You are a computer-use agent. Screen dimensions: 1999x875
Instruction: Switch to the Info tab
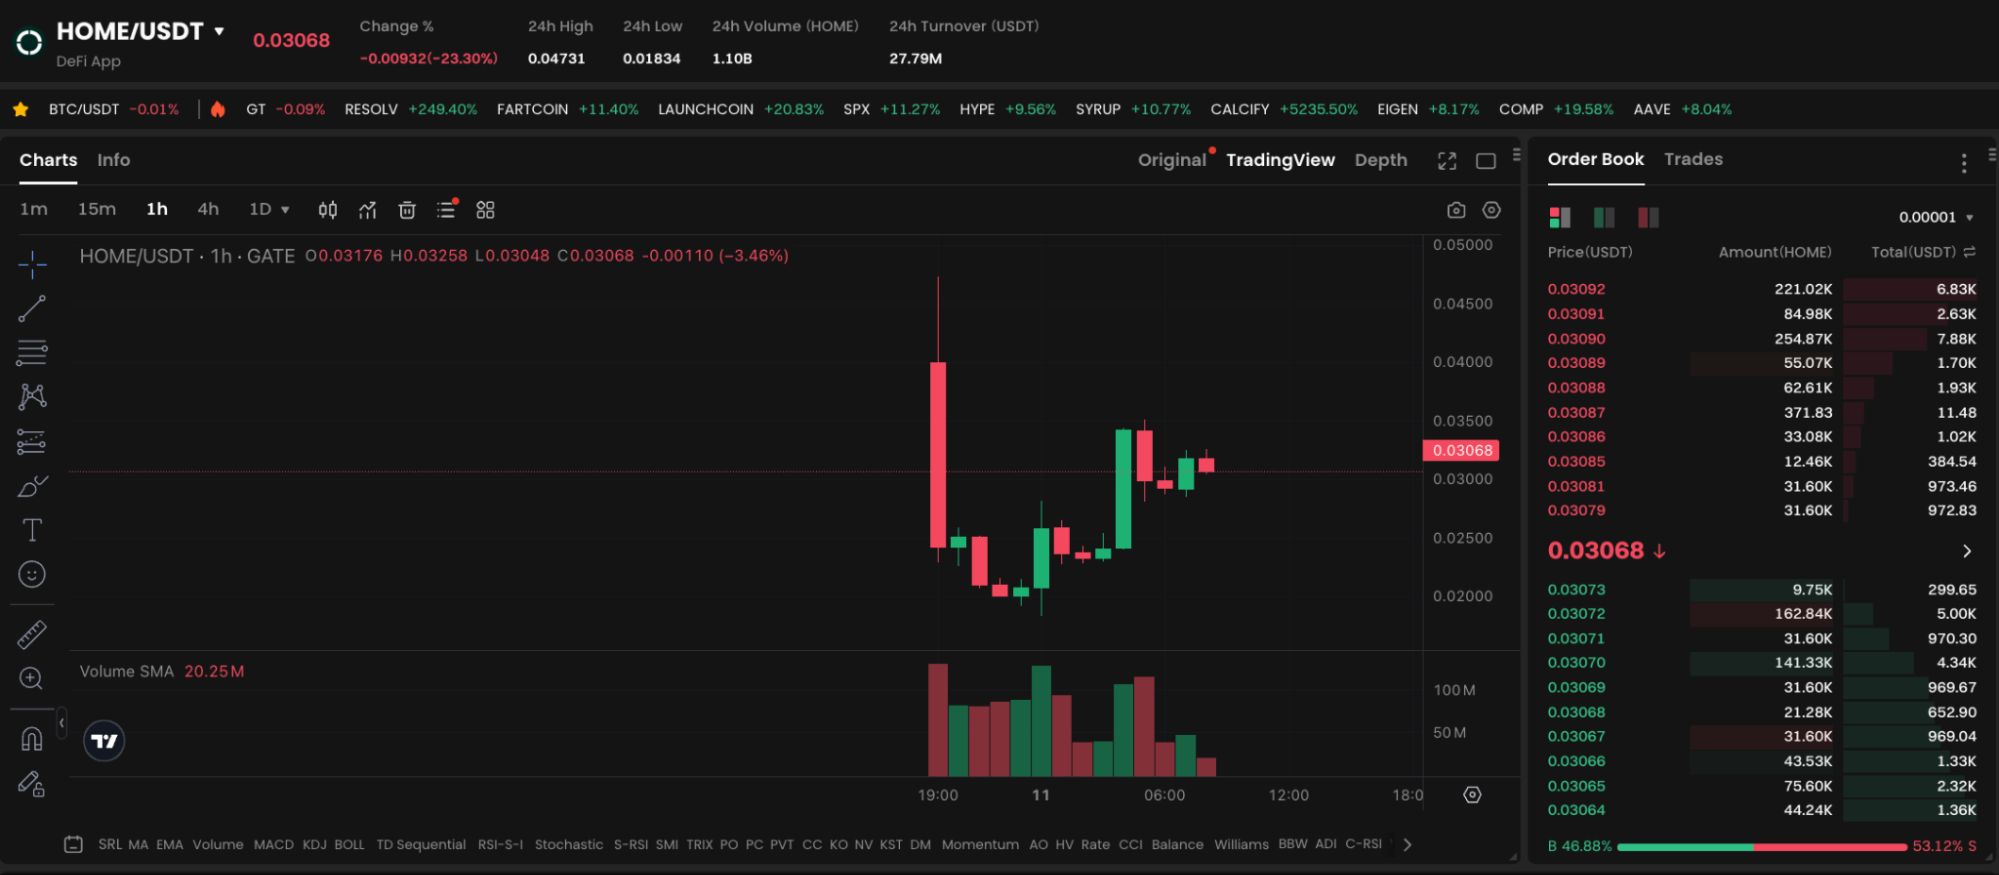114,160
